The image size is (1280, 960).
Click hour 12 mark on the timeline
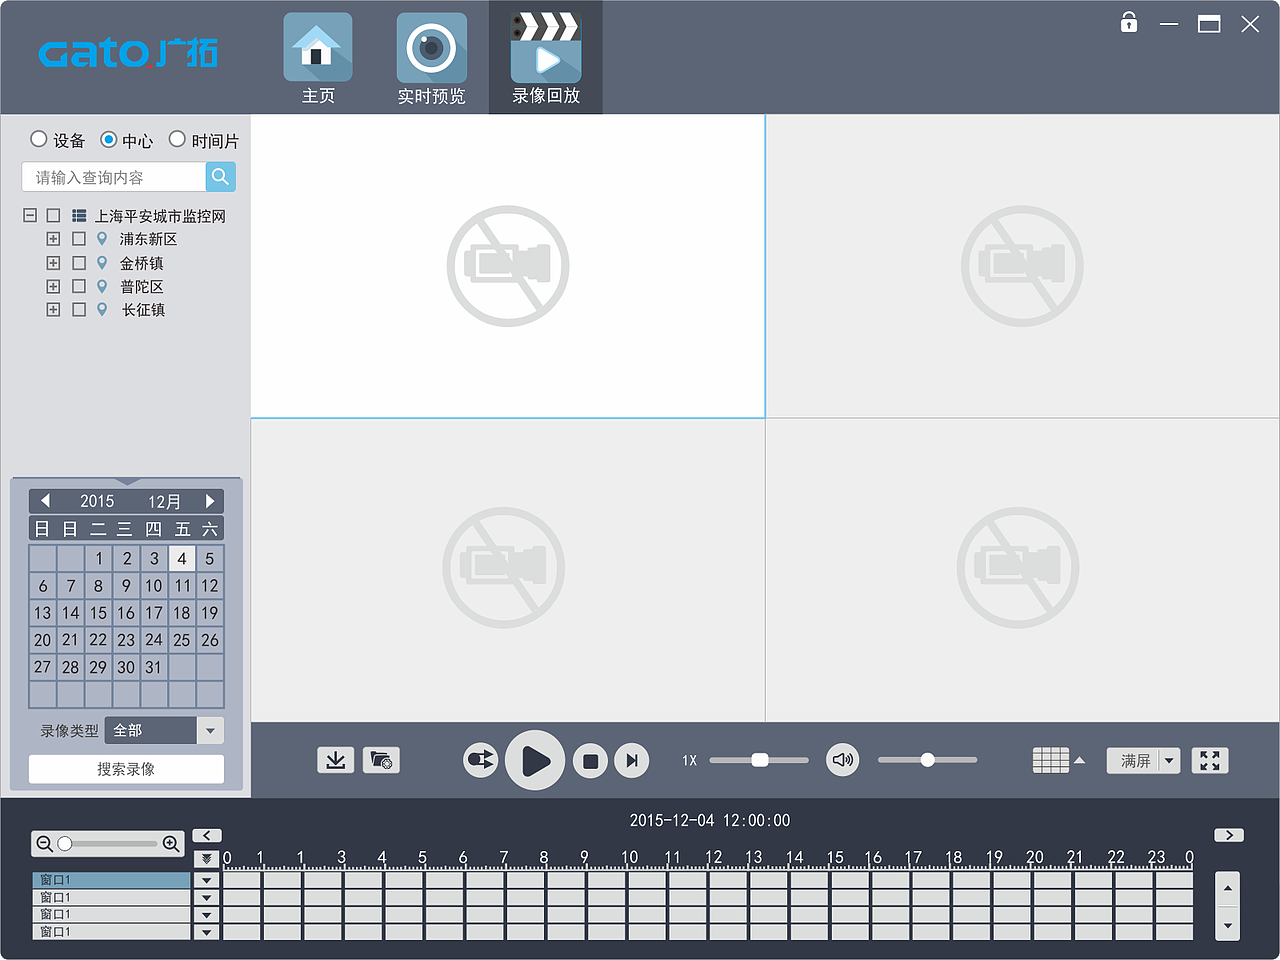[713, 858]
